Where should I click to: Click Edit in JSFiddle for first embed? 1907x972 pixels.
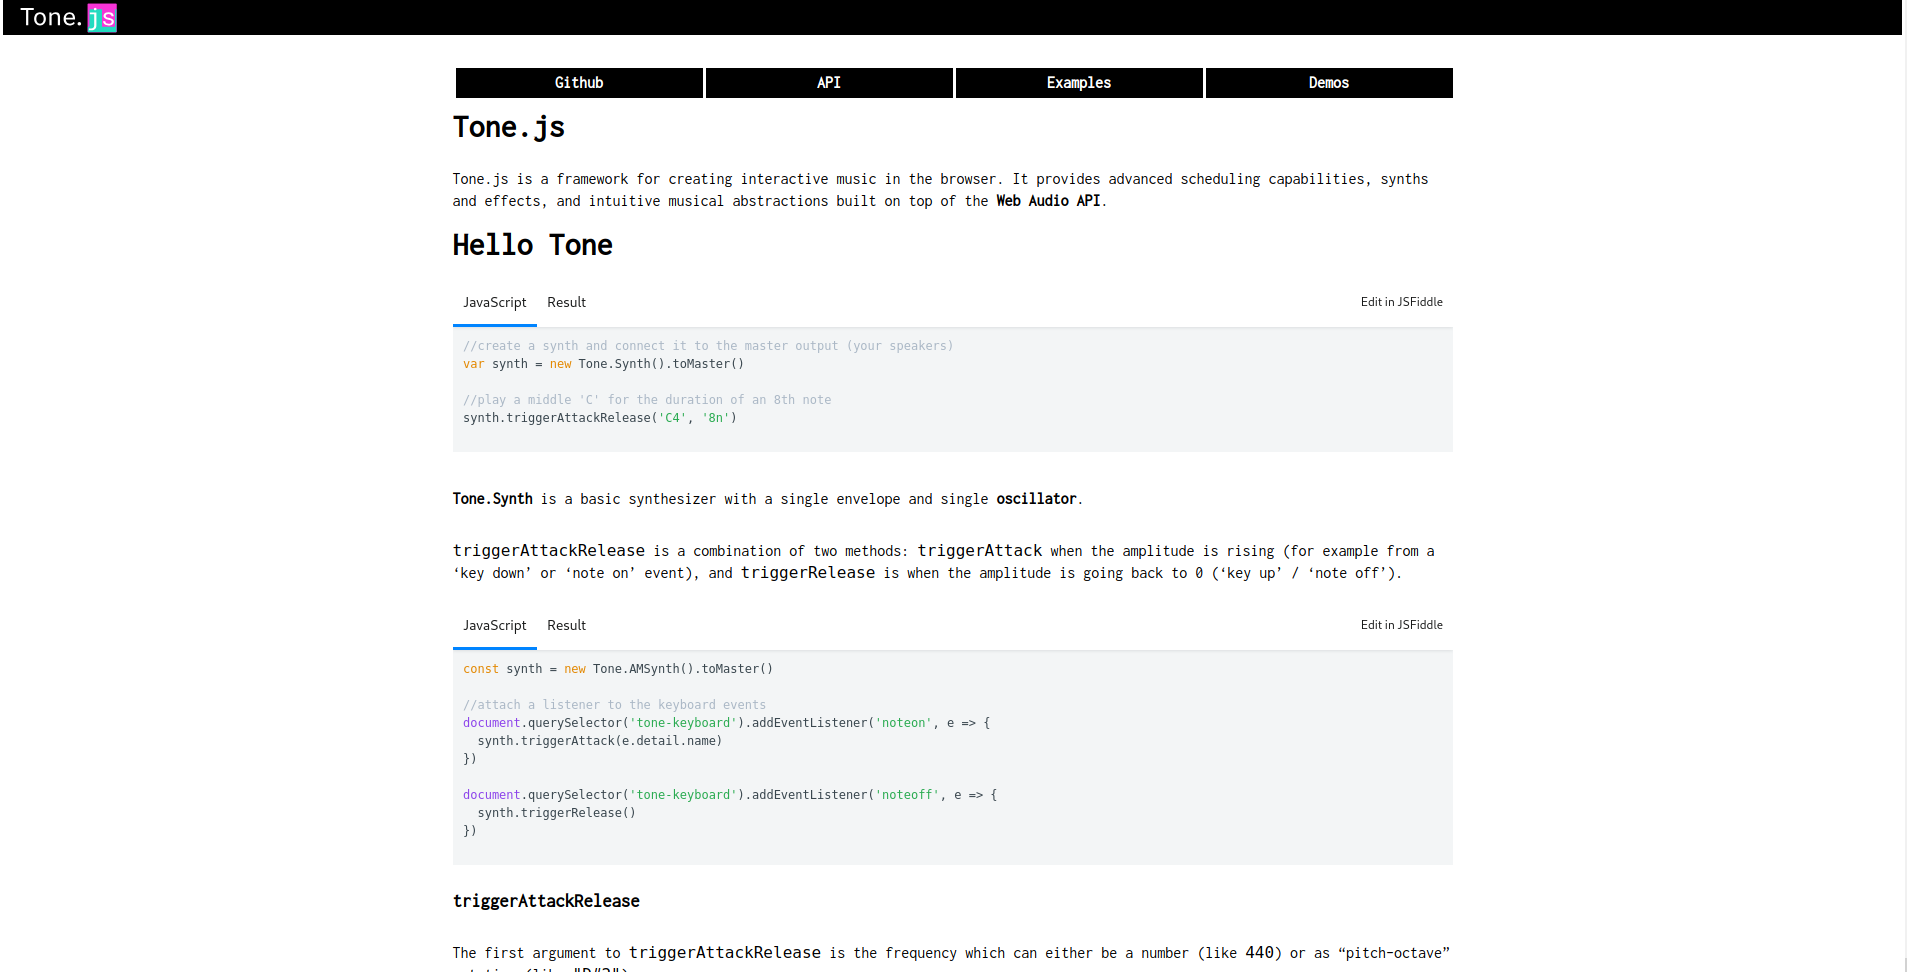point(1401,302)
